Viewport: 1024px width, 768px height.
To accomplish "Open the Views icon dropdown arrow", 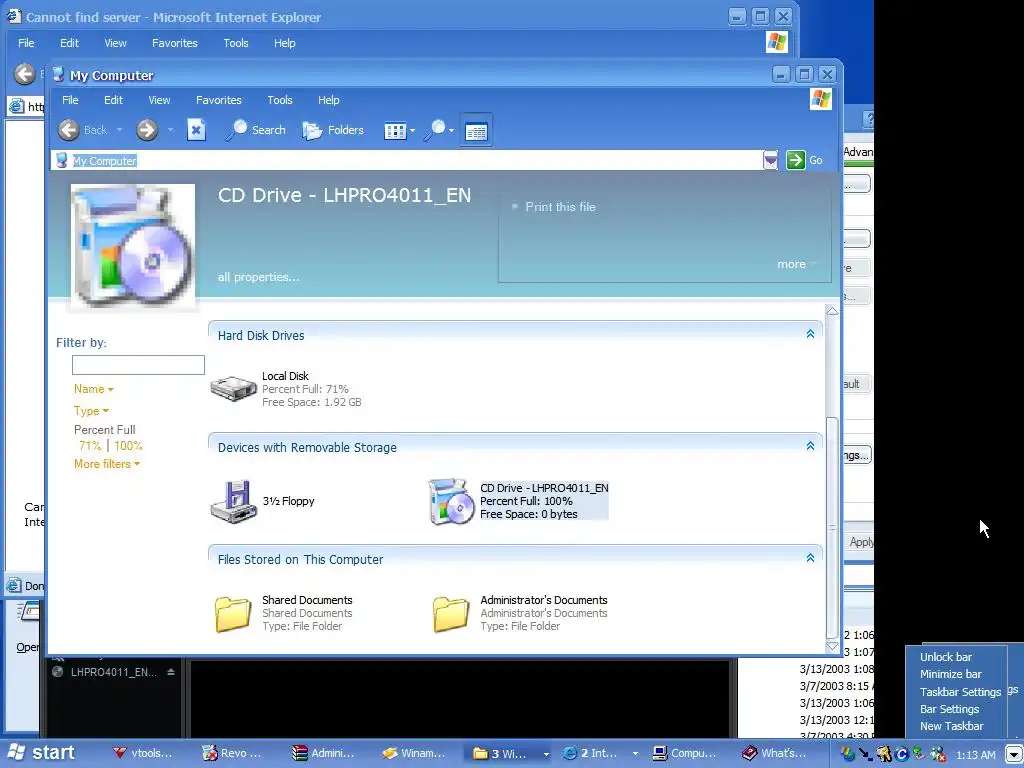I will click(412, 131).
